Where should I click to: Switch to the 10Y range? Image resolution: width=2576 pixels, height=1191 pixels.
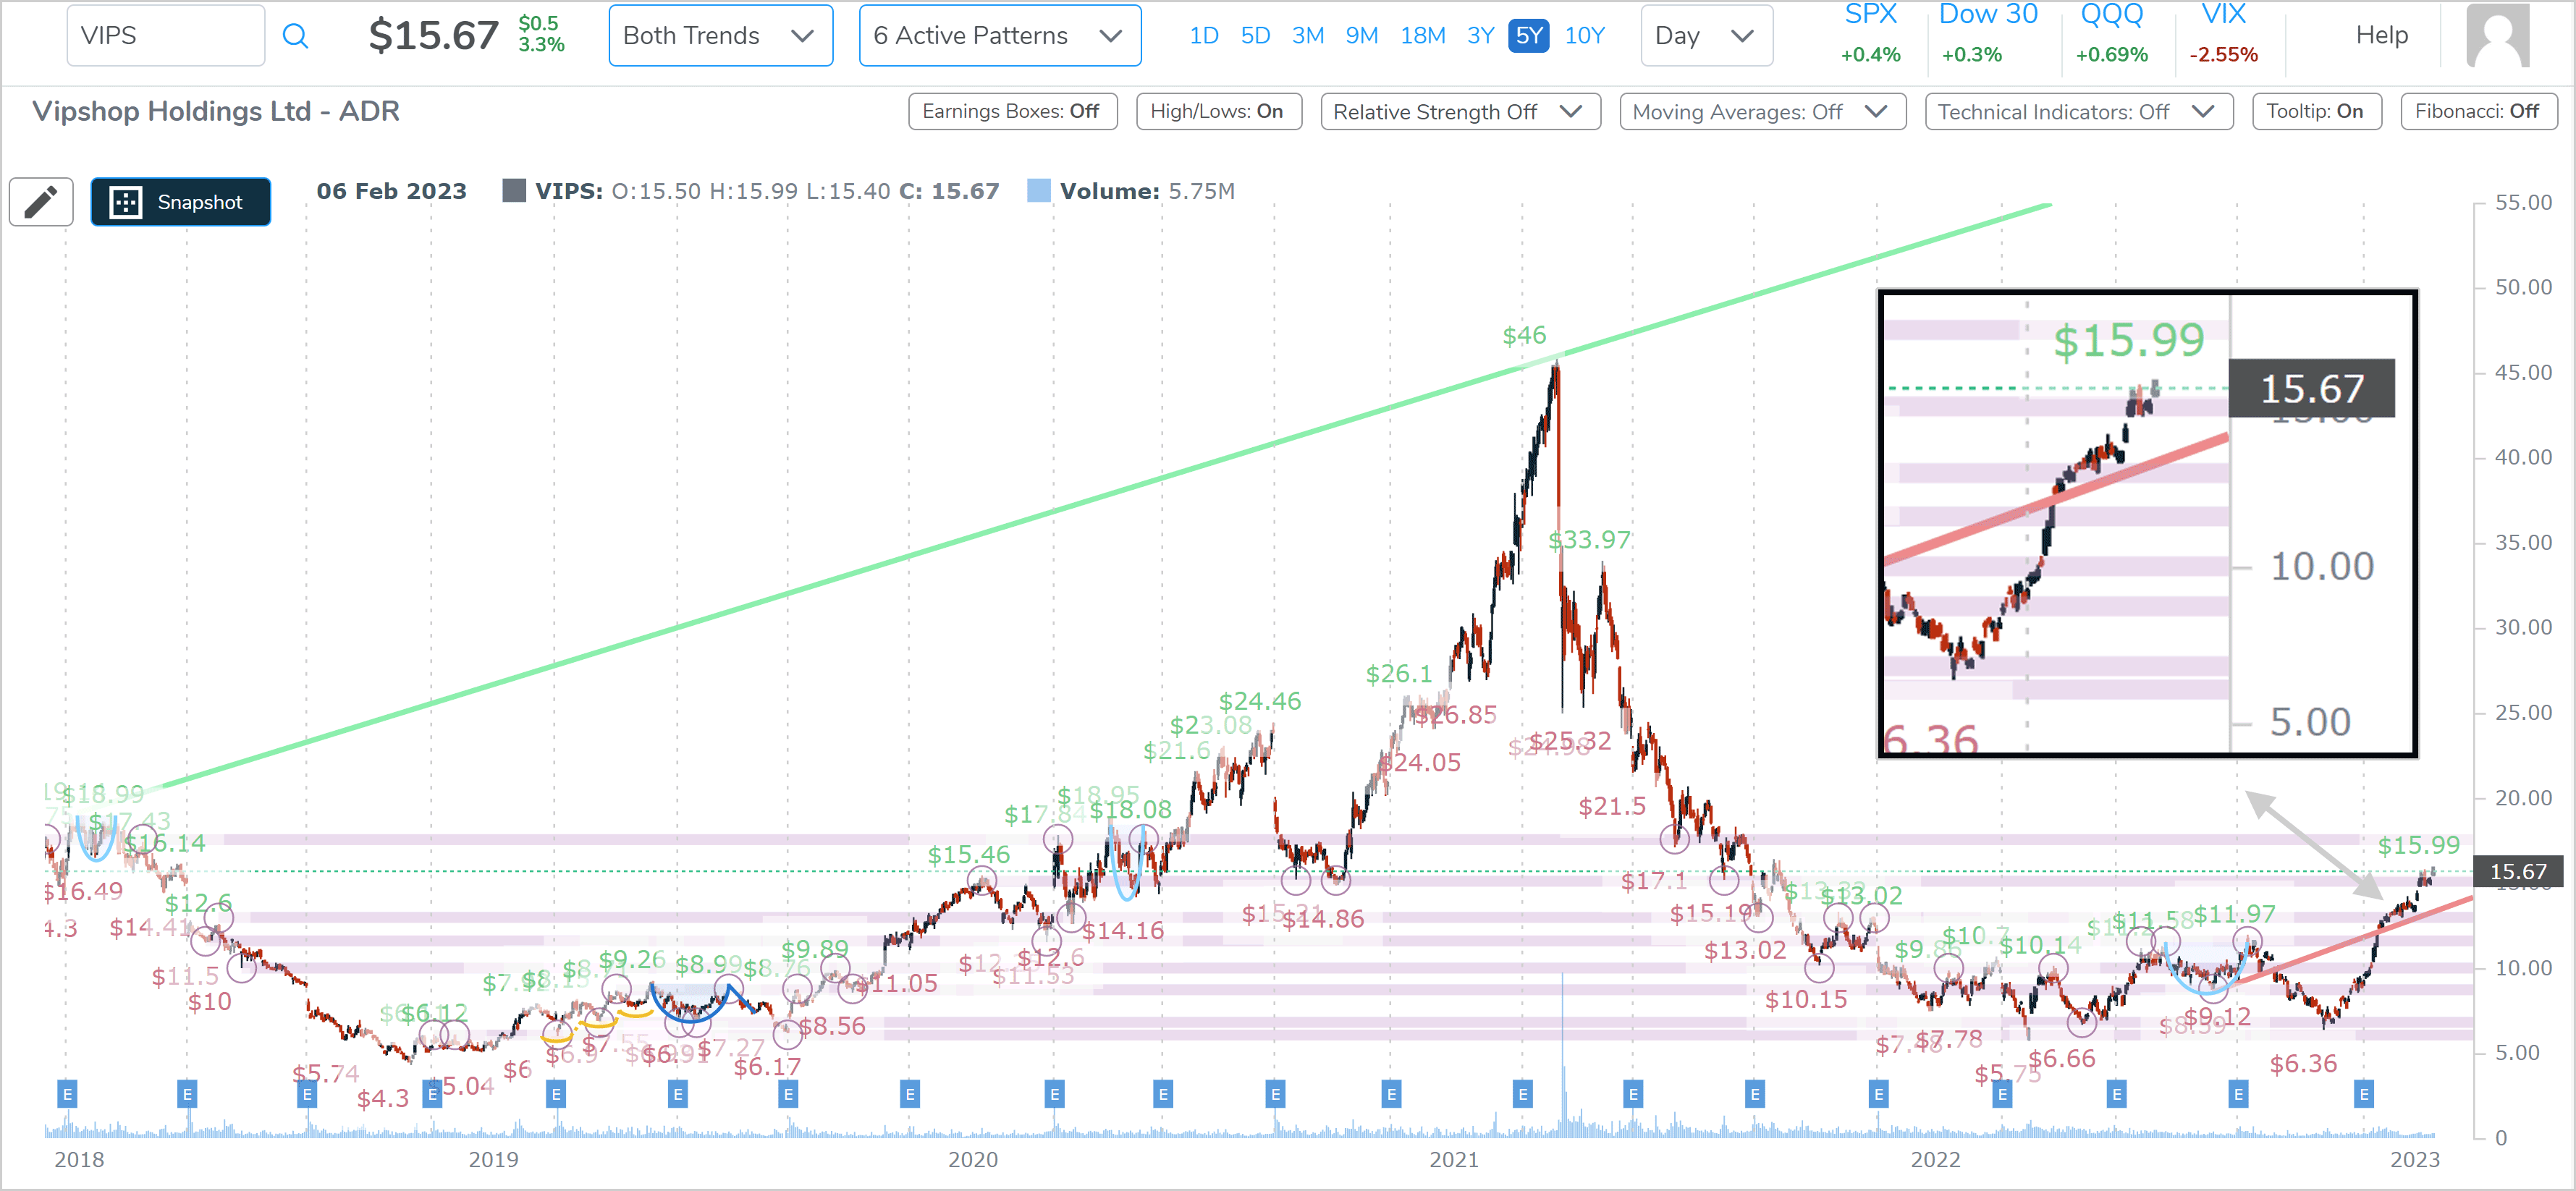pos(1584,36)
